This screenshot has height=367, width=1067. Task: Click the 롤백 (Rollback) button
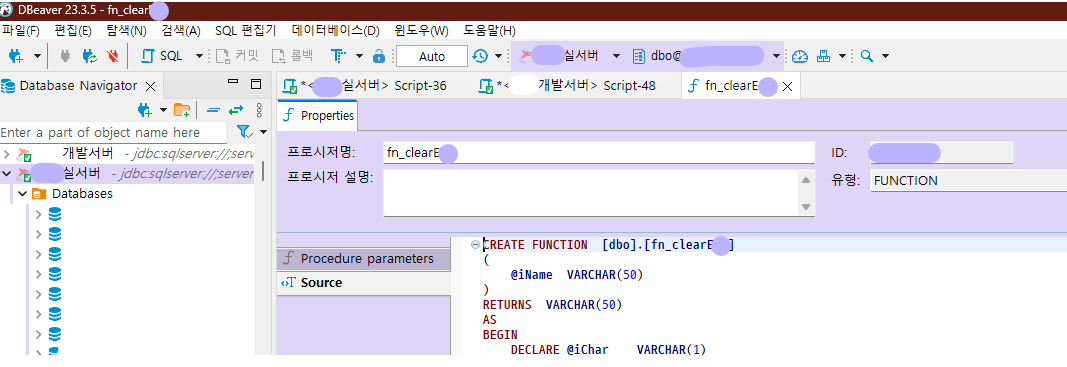293,57
